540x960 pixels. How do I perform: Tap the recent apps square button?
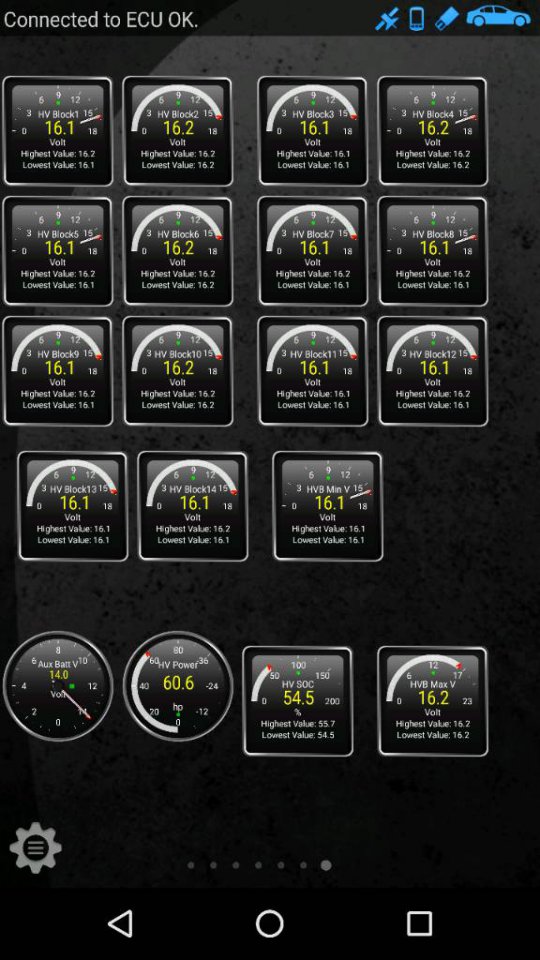[x=419, y=923]
